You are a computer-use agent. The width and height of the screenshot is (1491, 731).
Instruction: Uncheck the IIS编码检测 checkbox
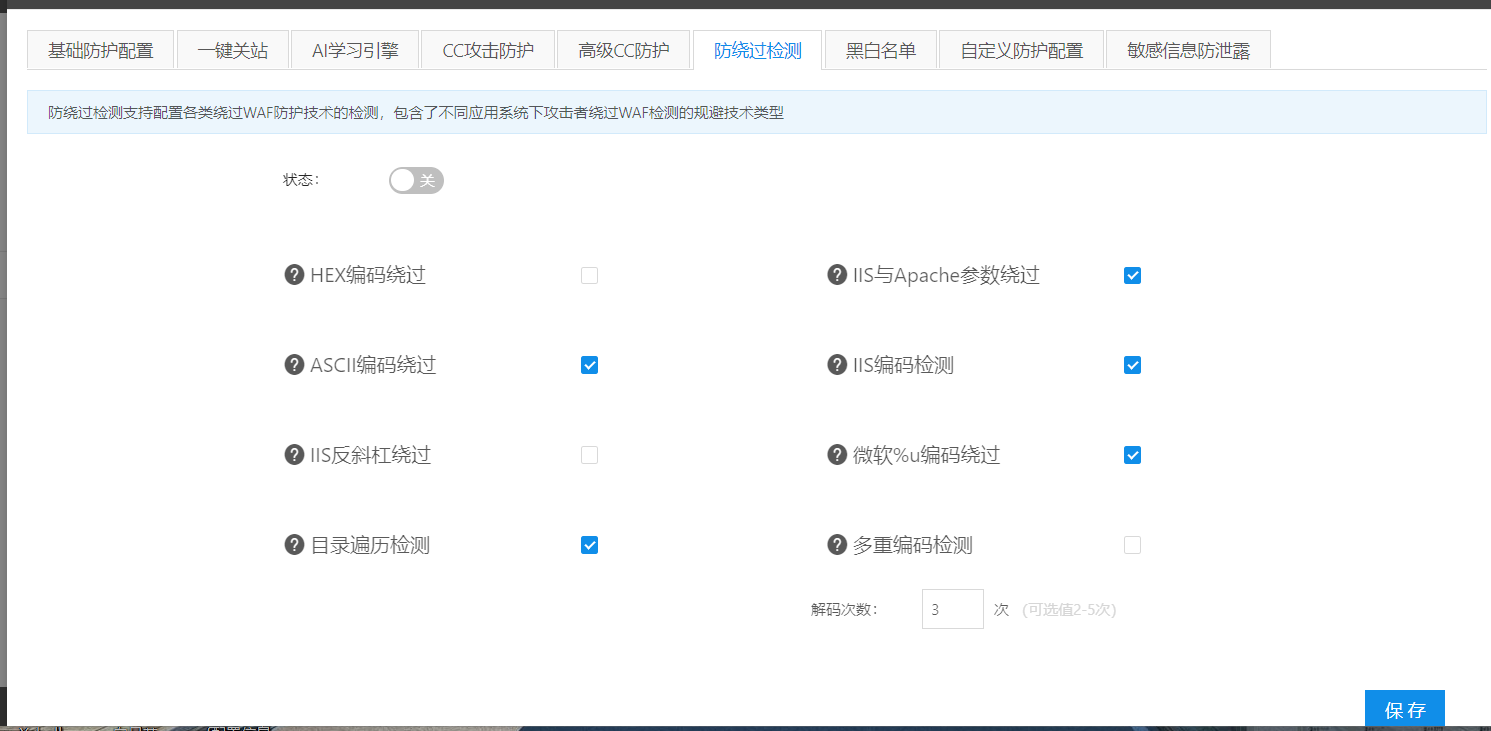[1132, 365]
